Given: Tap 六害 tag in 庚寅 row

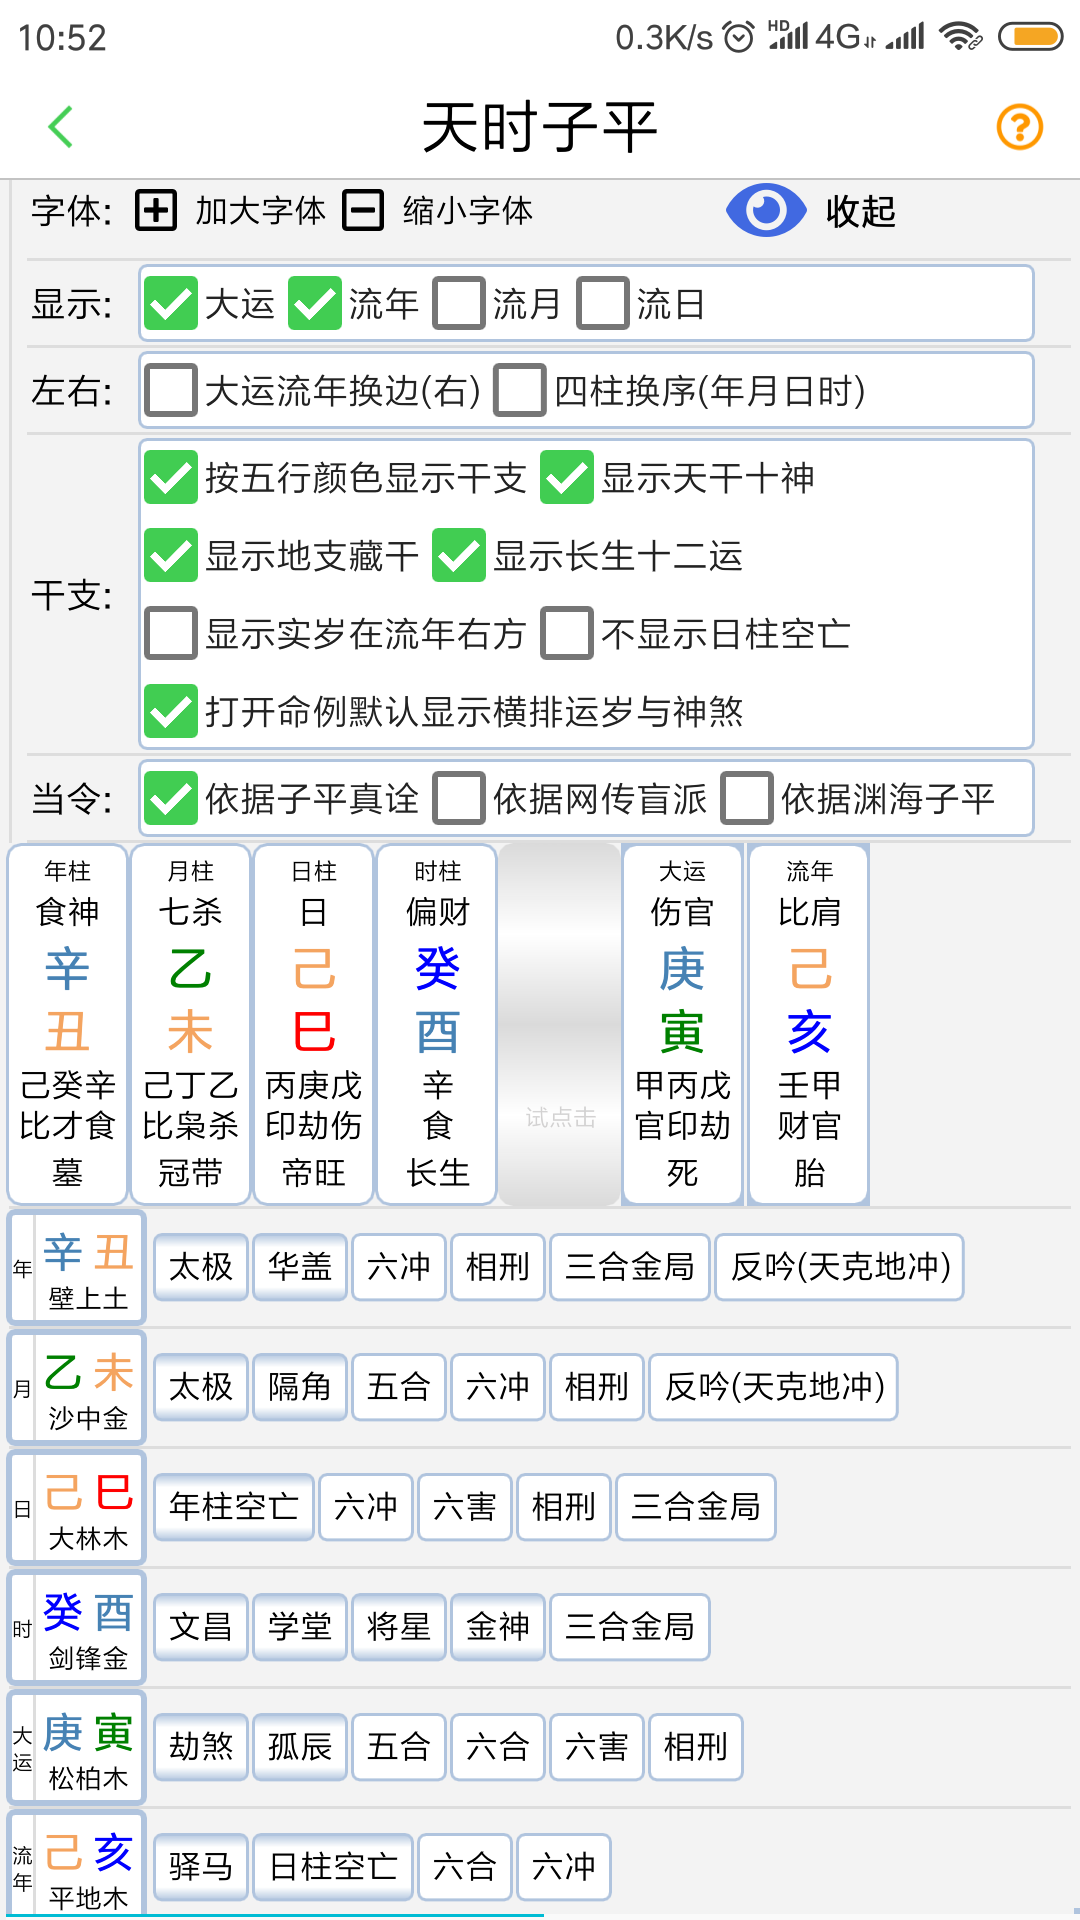Looking at the screenshot, I should click(x=597, y=1747).
